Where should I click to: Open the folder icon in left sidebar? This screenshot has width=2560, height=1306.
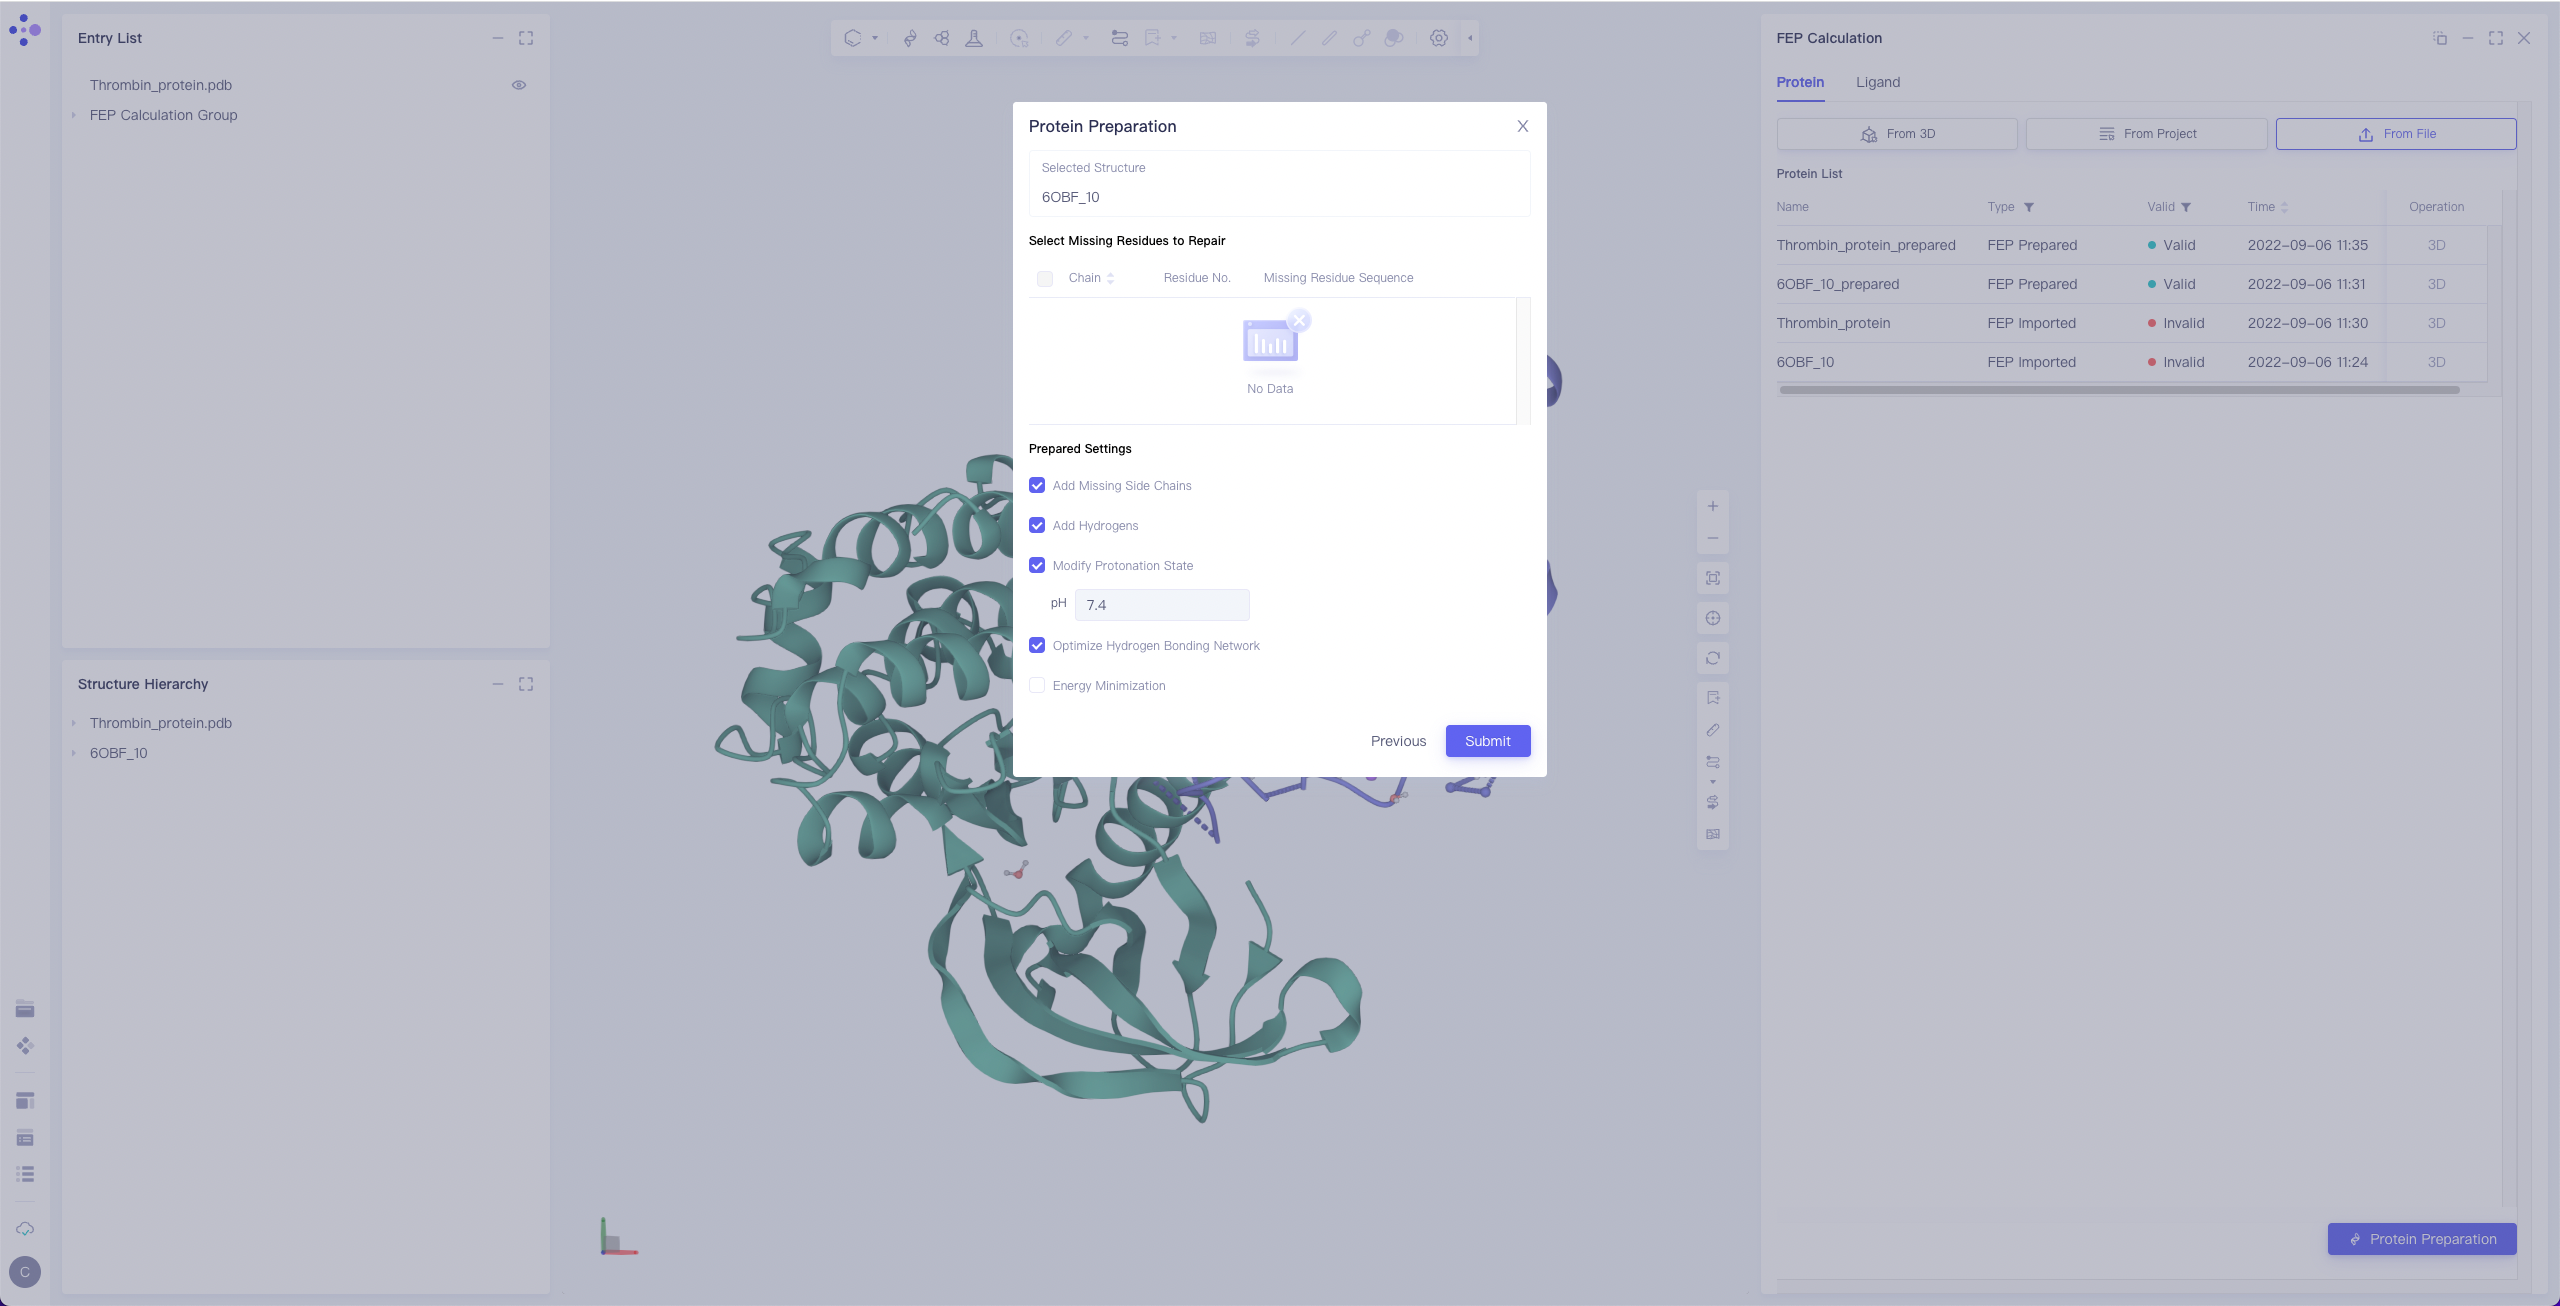(25, 1009)
